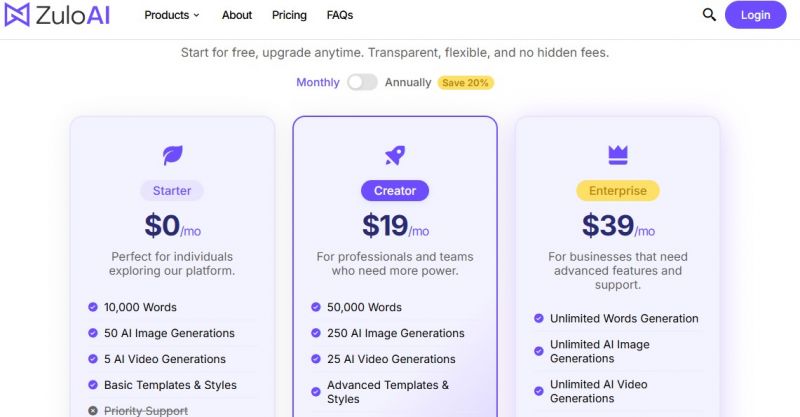Click the '50 AI Image Generations' text

169,333
